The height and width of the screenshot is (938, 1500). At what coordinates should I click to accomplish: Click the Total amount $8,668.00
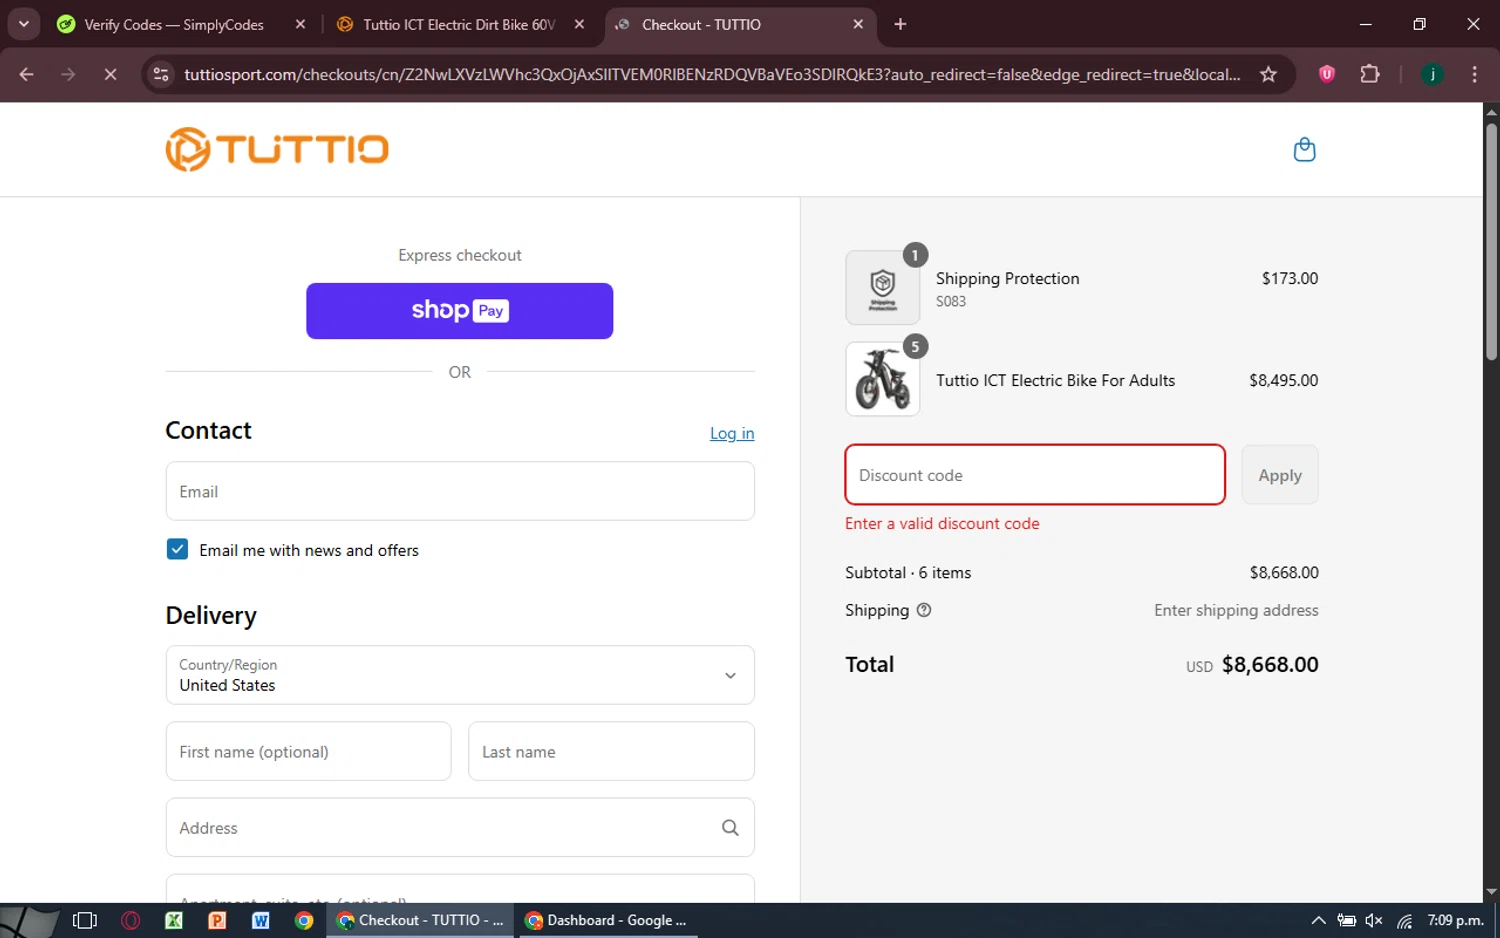coord(1270,664)
